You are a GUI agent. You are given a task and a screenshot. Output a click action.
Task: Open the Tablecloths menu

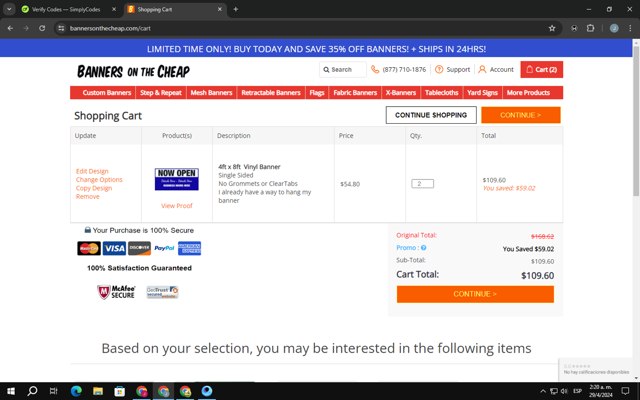click(x=441, y=93)
